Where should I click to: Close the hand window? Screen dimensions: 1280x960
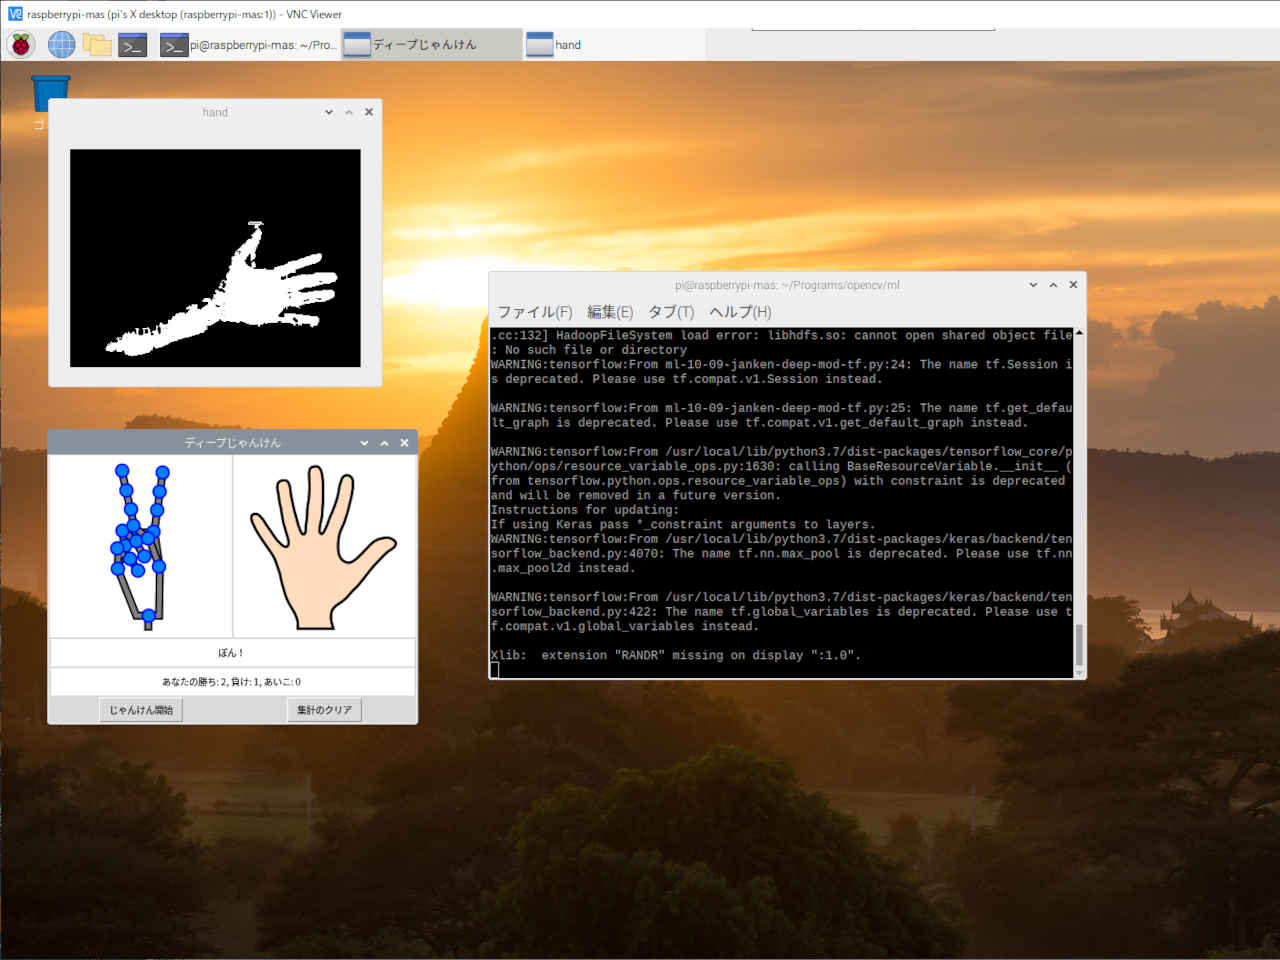click(369, 112)
